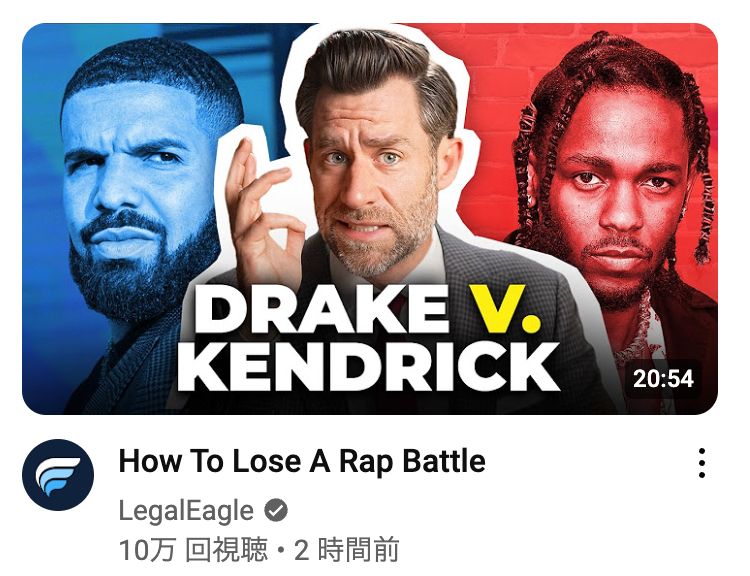Open the "How To Lose A Rap Battle" title

click(x=302, y=461)
